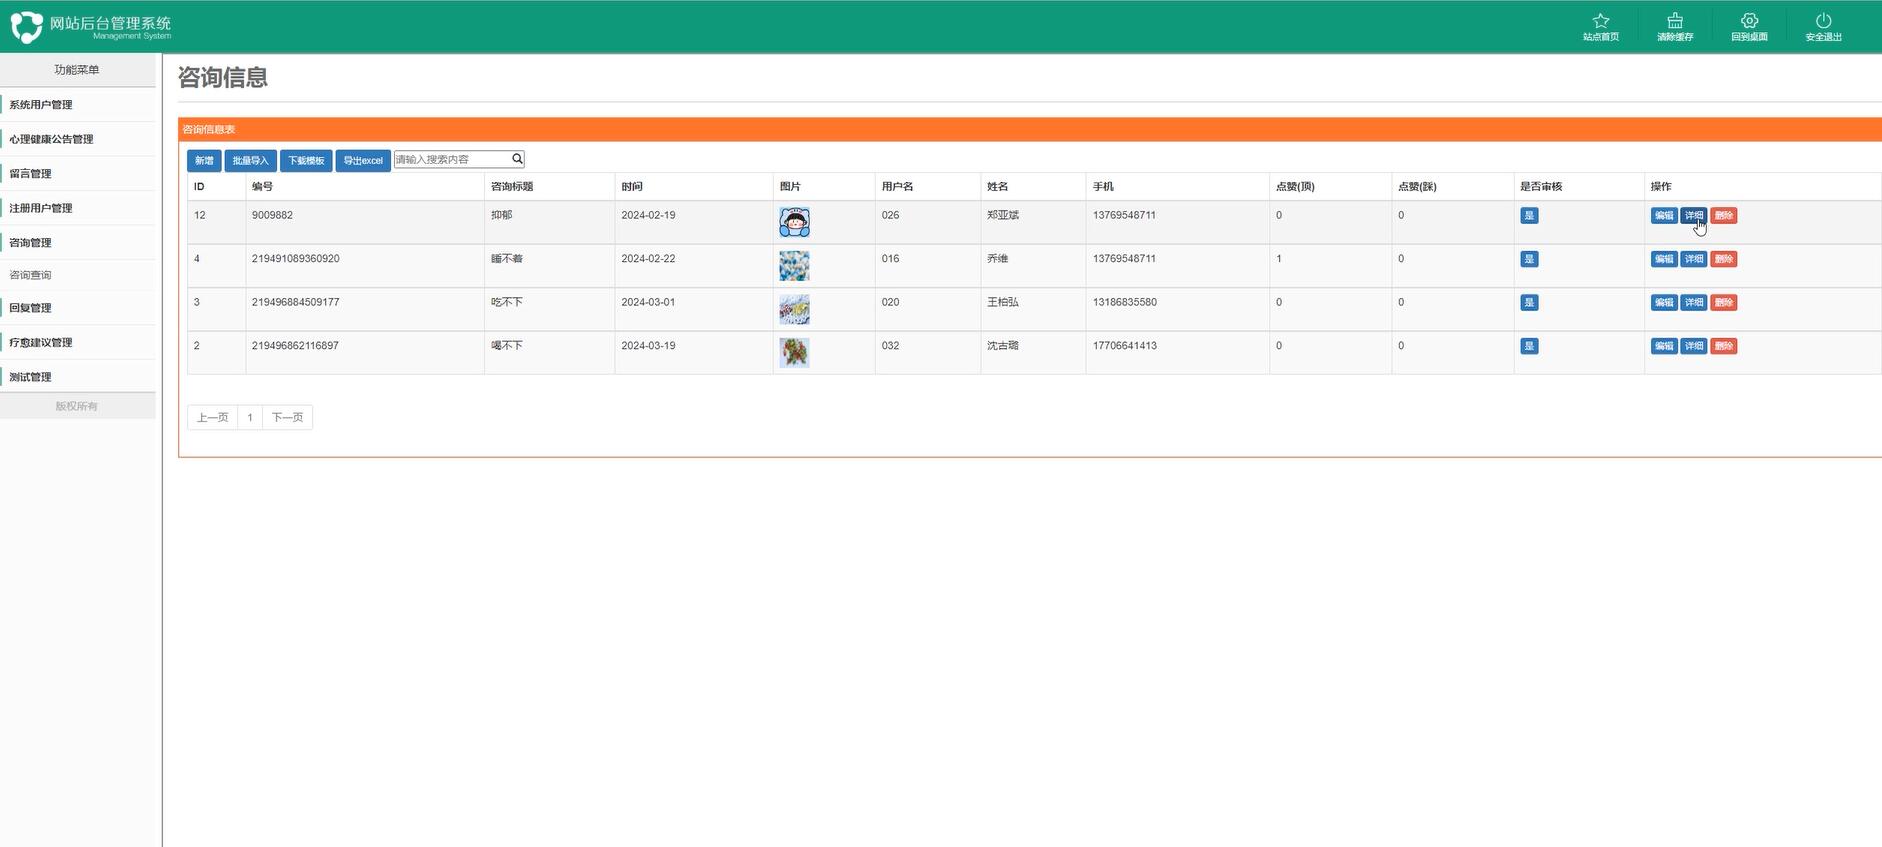Toggle 是否审核 status for 睡不着 row

coord(1529,259)
